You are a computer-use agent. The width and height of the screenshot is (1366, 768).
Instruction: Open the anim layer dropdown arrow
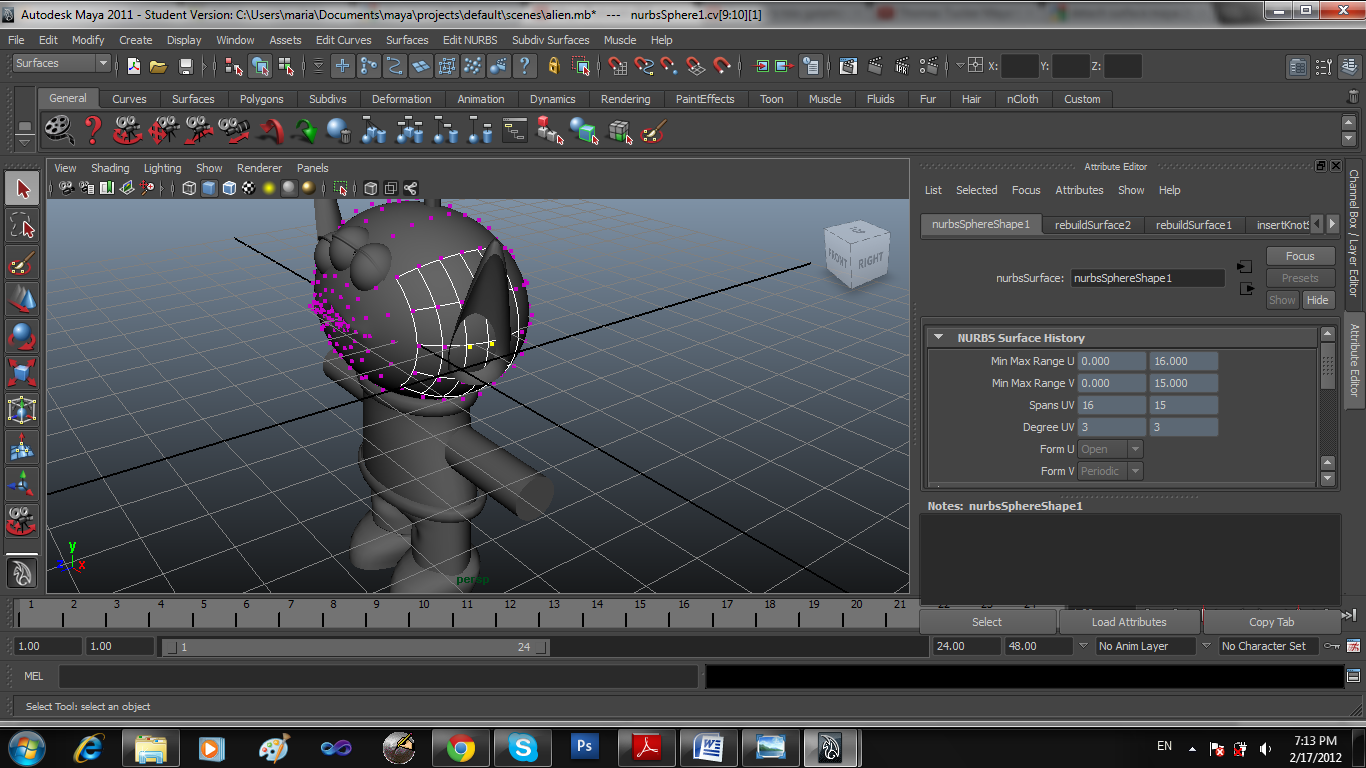[1084, 646]
